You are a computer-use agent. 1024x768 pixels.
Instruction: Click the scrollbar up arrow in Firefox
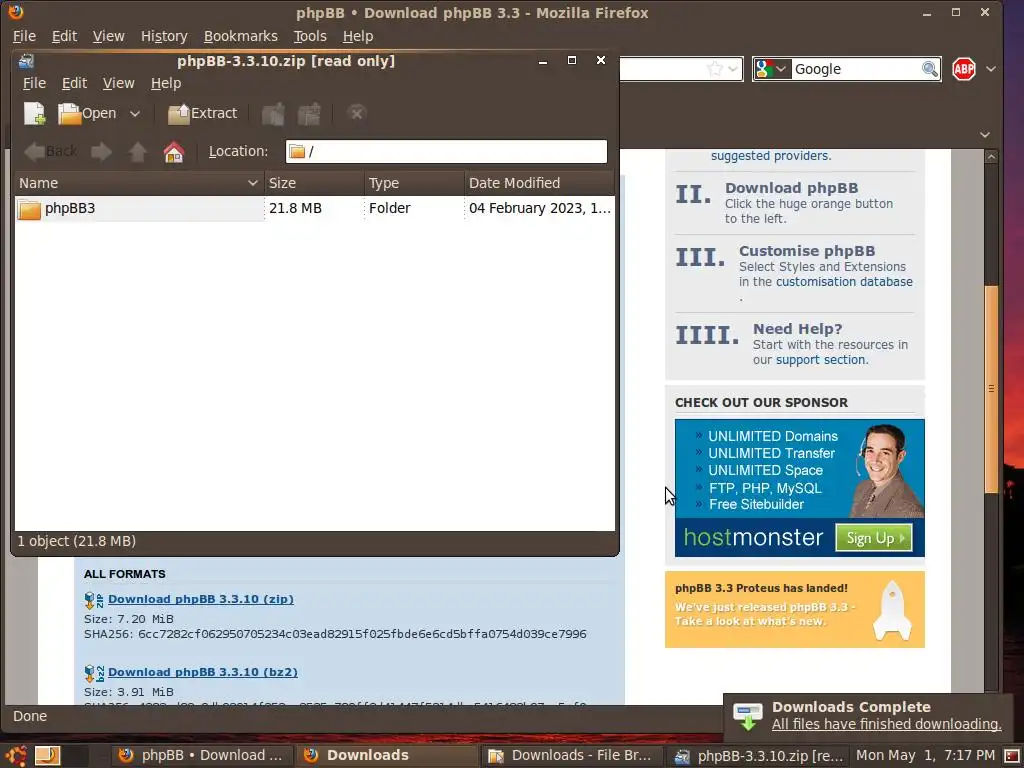[991, 157]
